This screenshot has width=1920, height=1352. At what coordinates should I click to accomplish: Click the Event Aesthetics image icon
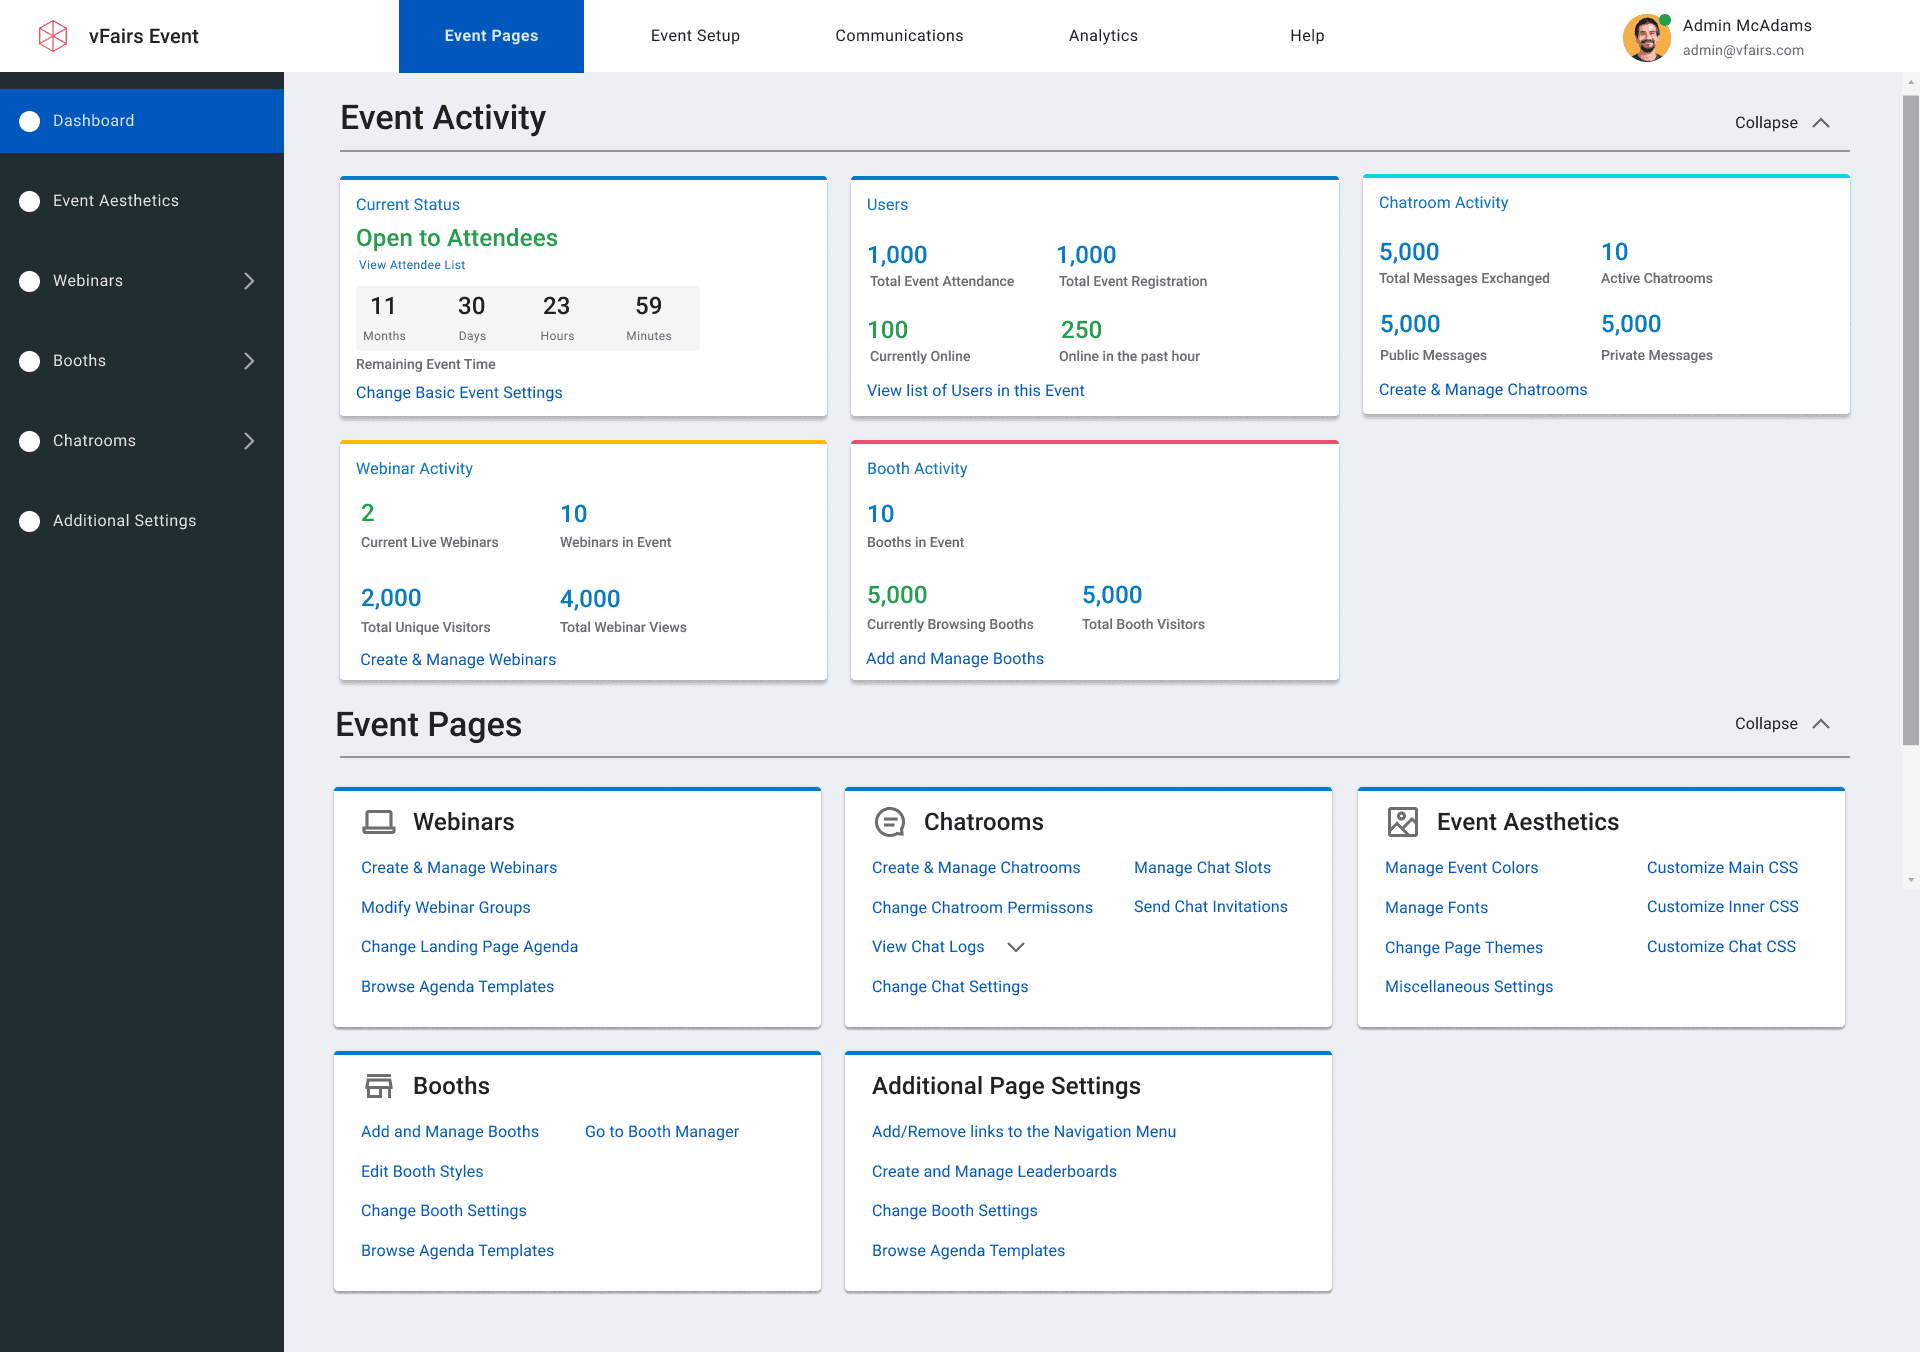(x=1403, y=821)
